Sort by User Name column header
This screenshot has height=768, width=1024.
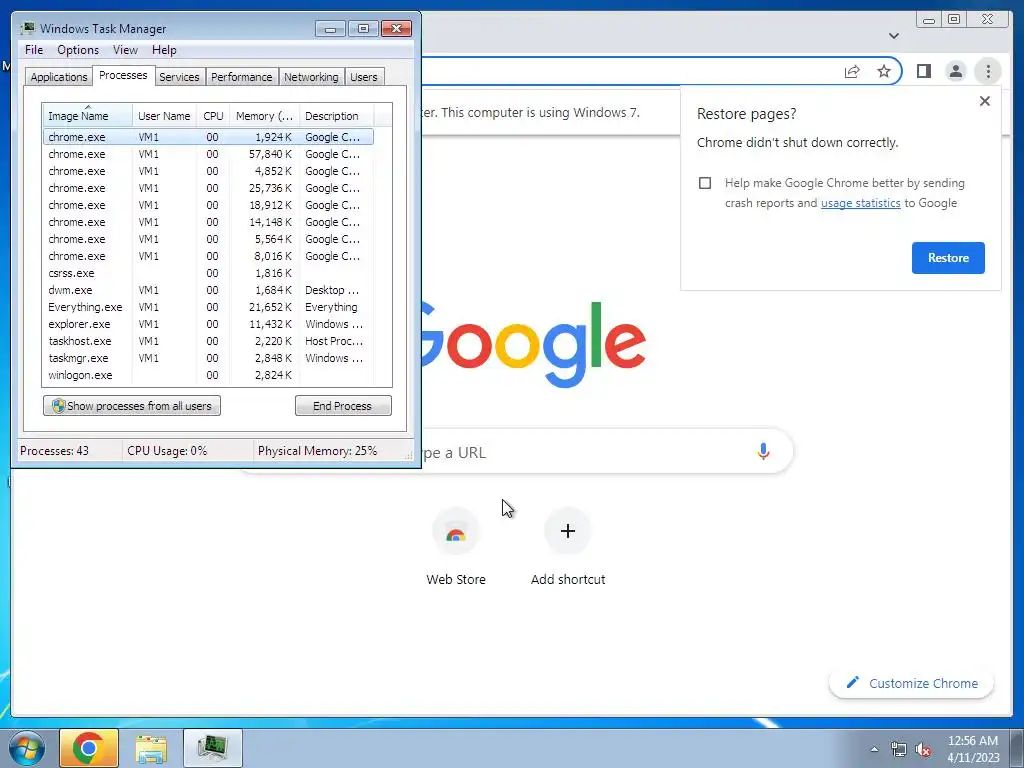(164, 116)
